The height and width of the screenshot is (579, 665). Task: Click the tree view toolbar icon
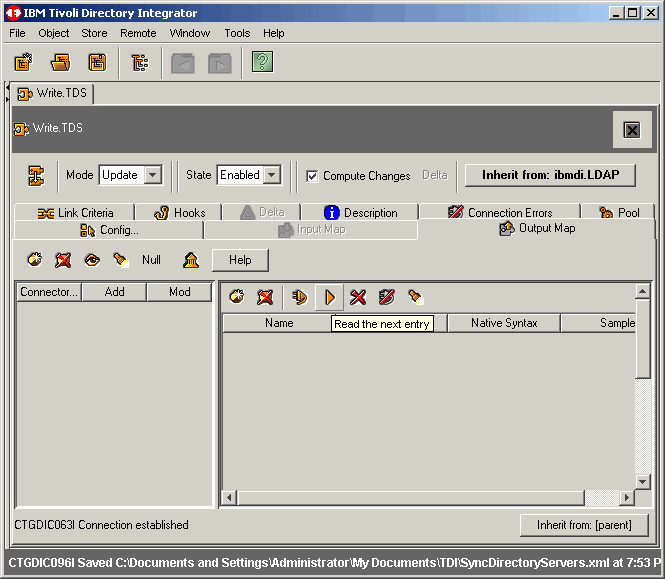pyautogui.click(x=140, y=63)
